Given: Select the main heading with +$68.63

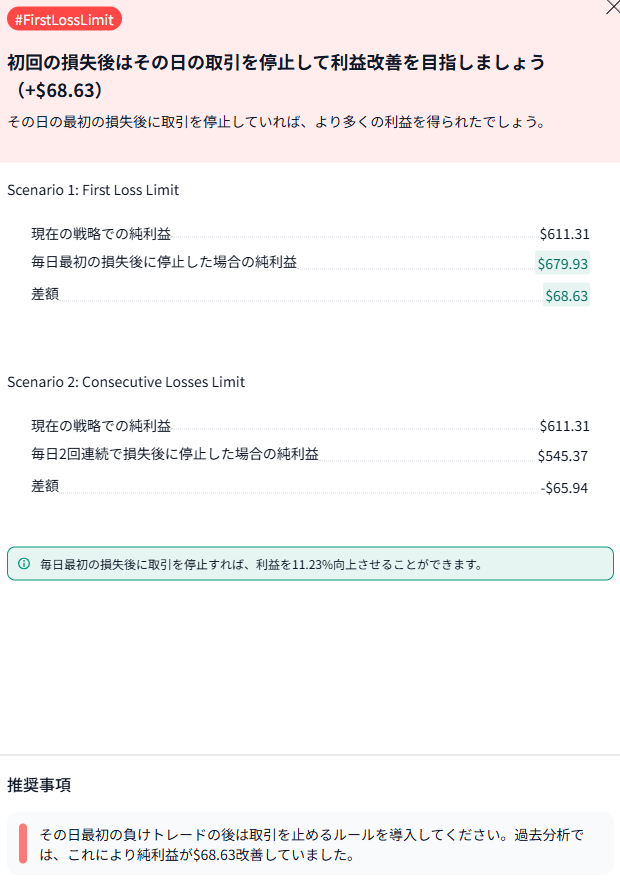Looking at the screenshot, I should [276, 76].
